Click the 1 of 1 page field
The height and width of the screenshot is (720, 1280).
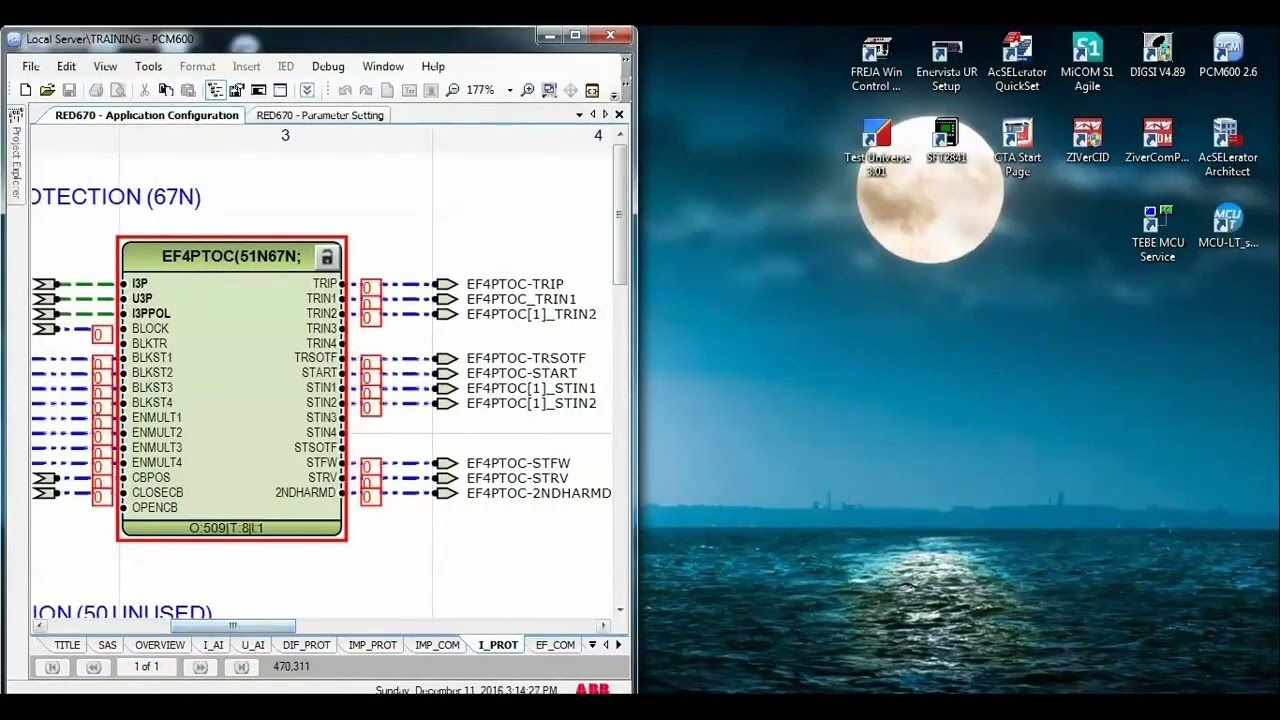coord(147,667)
